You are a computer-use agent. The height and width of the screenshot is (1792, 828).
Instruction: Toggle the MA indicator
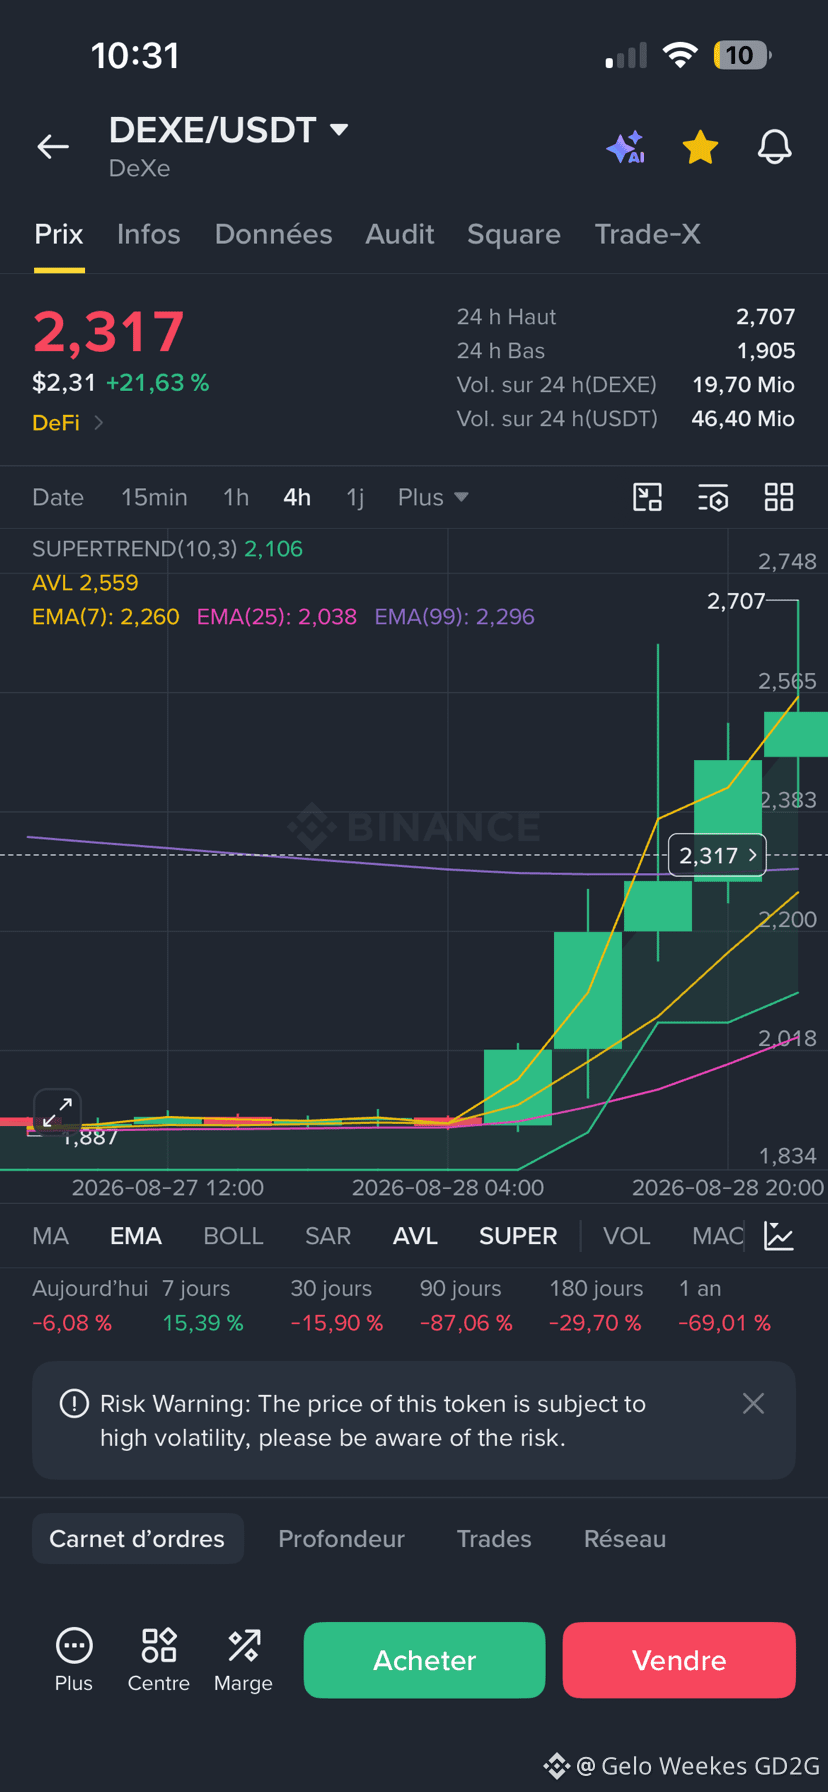(51, 1236)
